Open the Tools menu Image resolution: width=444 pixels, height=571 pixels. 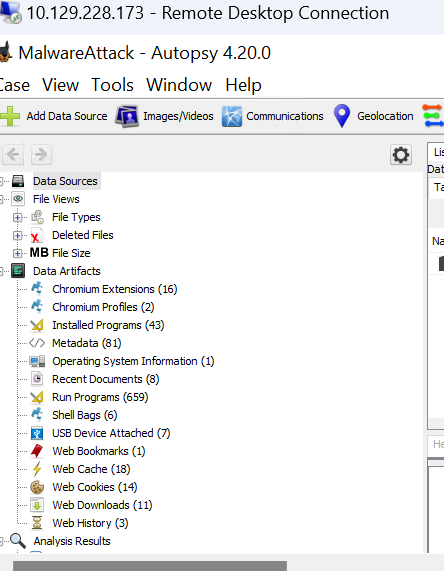112,85
